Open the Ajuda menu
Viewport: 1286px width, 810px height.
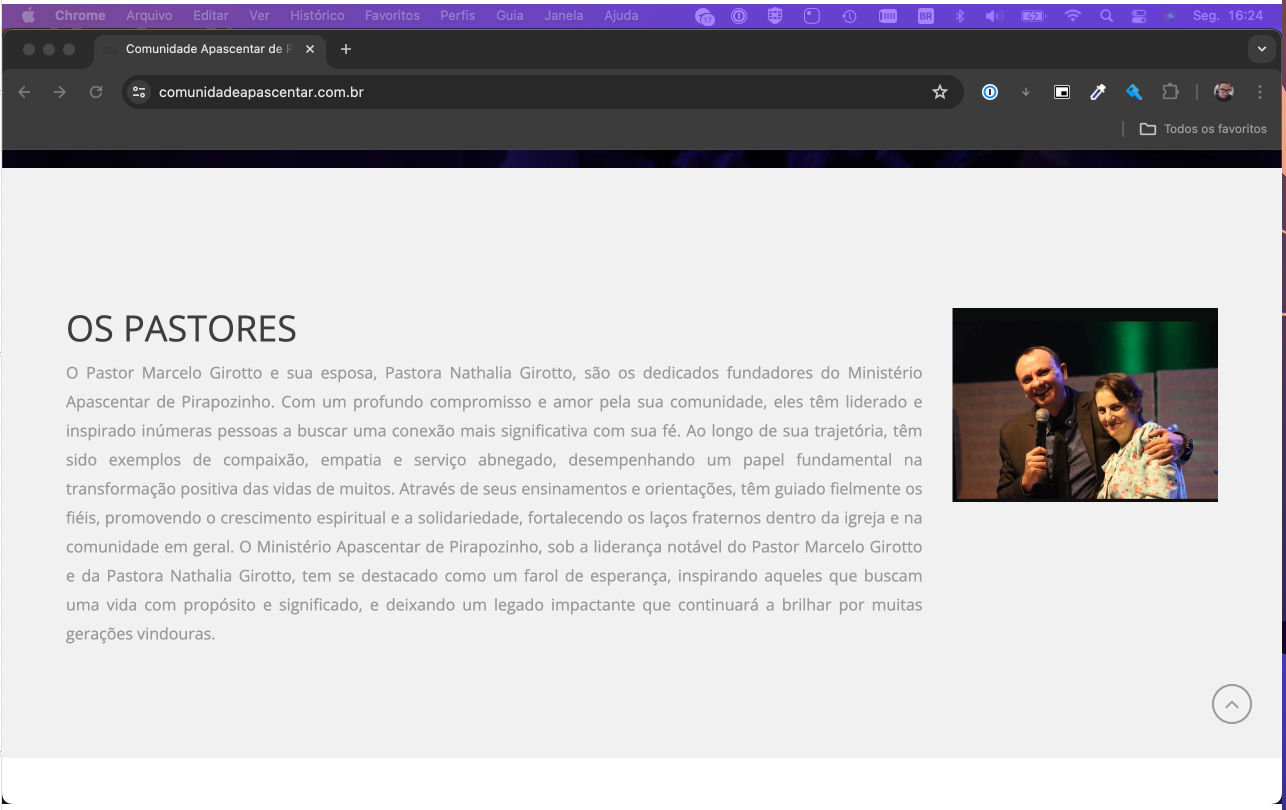click(x=621, y=15)
